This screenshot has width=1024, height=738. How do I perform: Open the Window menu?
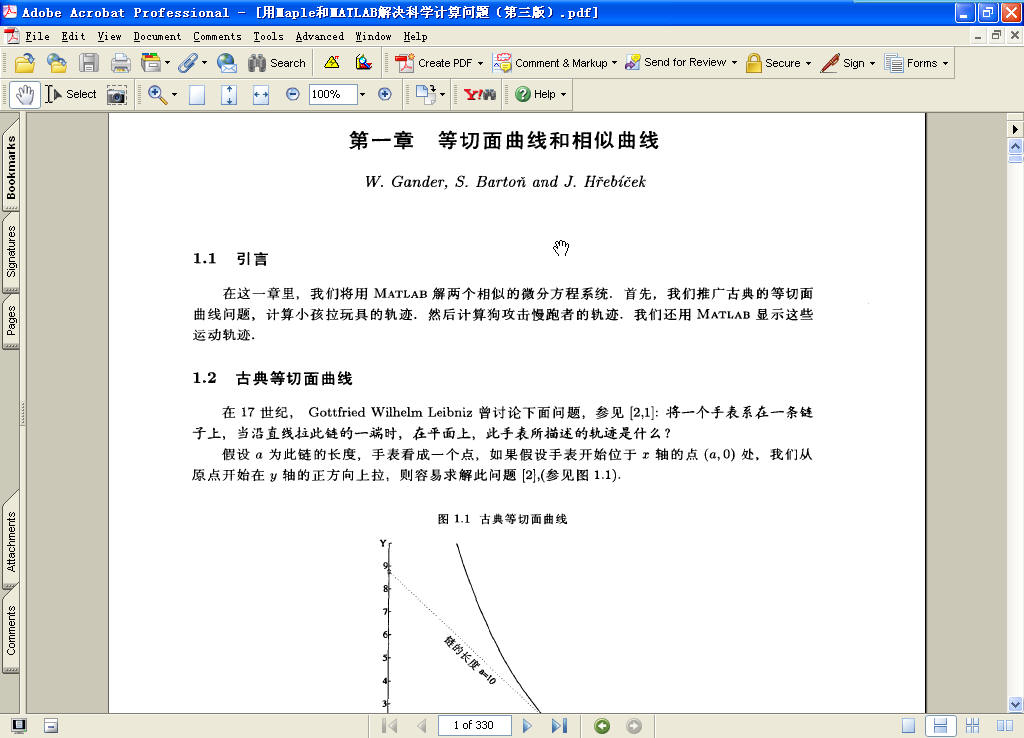[373, 37]
